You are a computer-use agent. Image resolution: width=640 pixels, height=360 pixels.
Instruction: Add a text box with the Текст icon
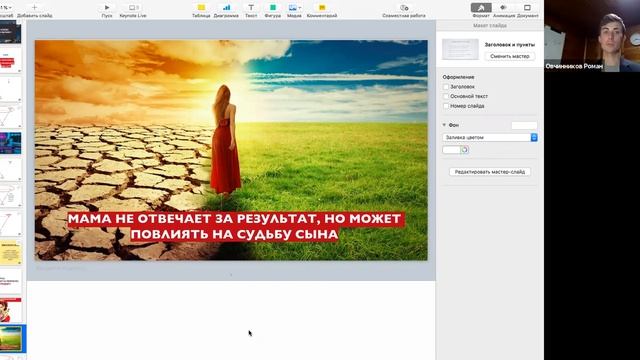pos(251,7)
